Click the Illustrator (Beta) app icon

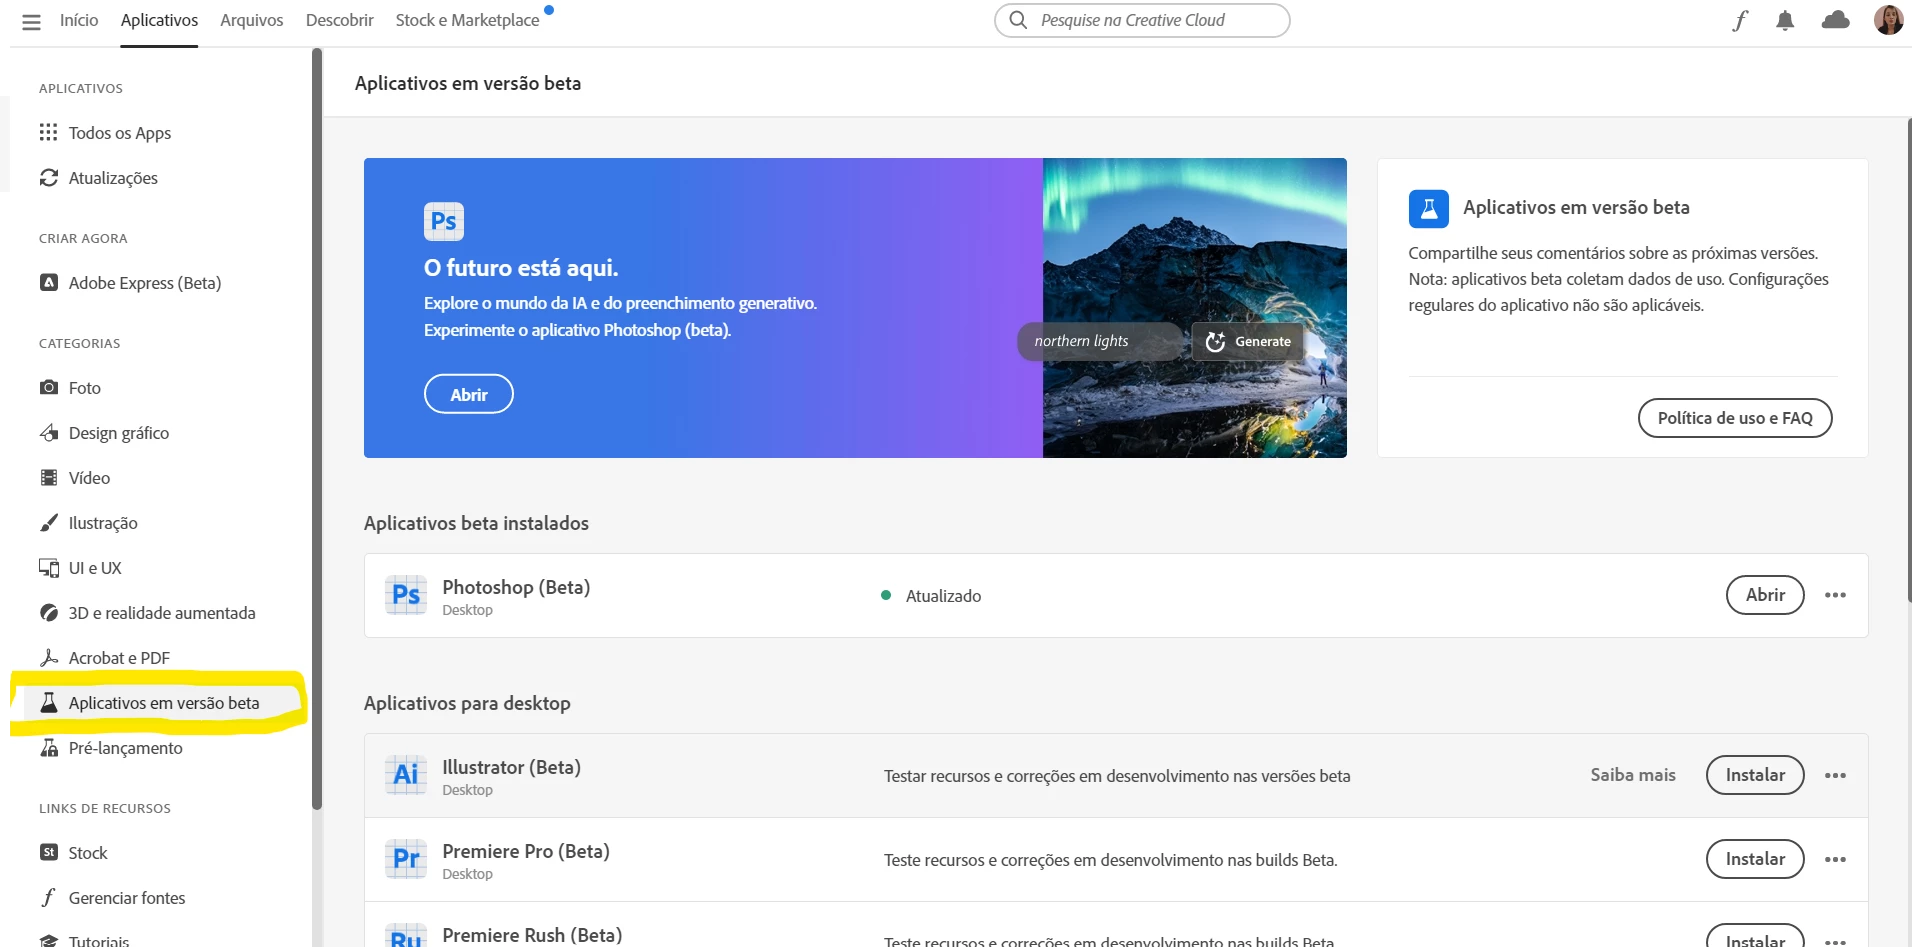click(x=406, y=775)
